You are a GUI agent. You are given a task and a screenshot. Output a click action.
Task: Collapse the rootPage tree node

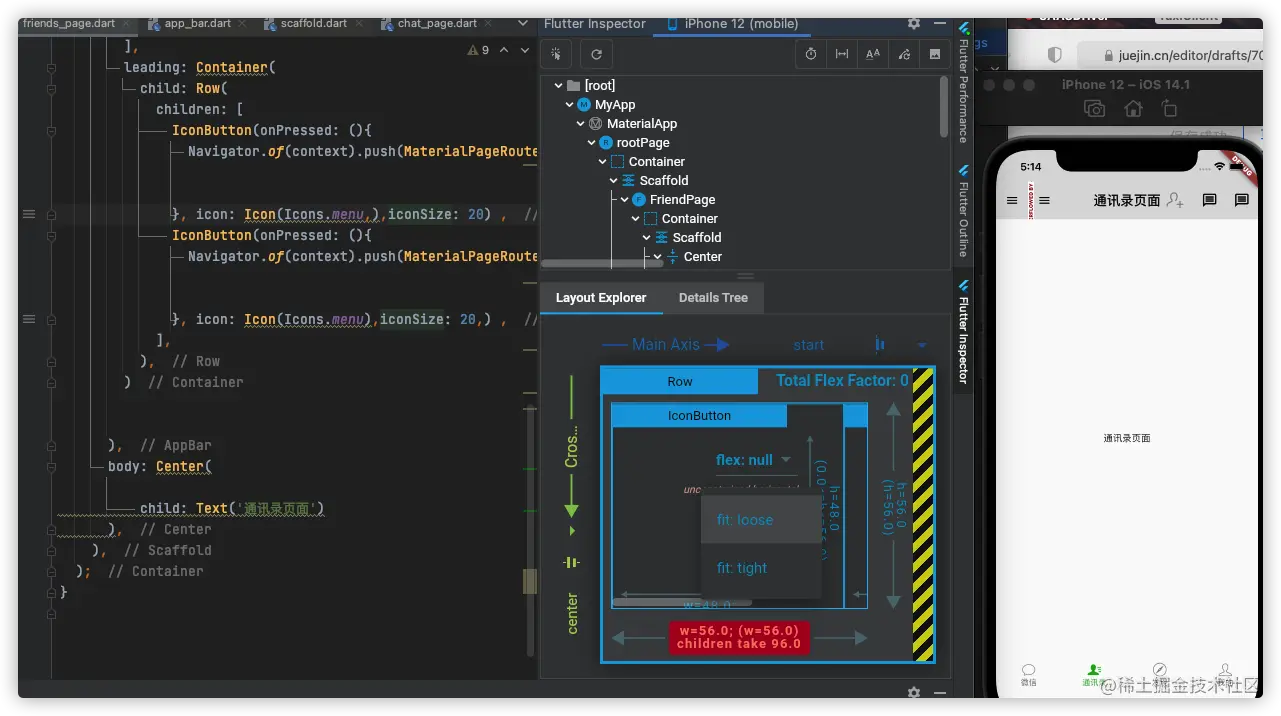591,143
